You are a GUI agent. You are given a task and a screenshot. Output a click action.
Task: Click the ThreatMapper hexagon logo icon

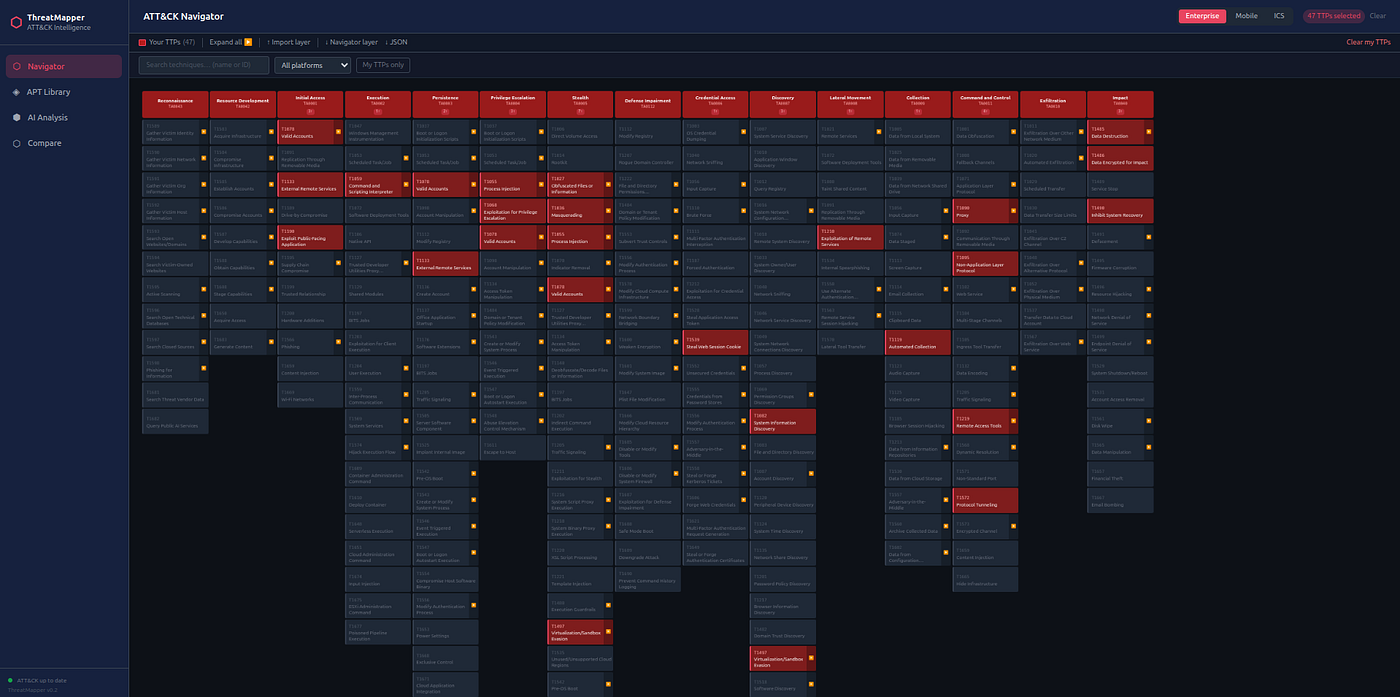coord(17,22)
